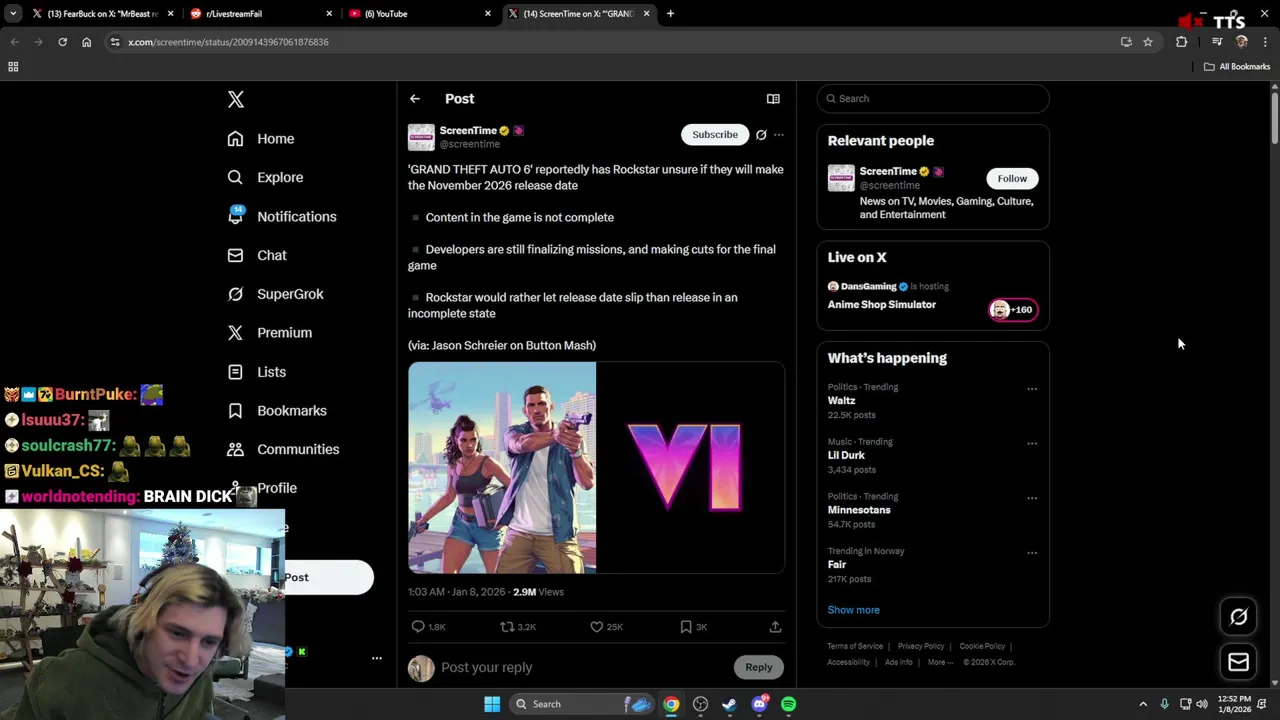
Task: Click the reply icon with 1.8K
Action: coord(428,627)
